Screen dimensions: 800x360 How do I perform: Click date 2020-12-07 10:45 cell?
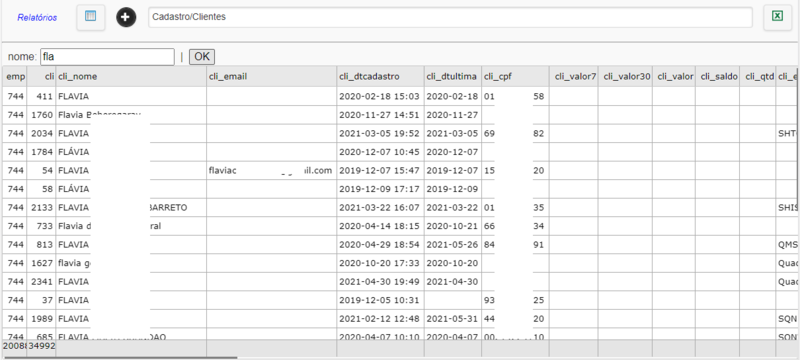380,152
